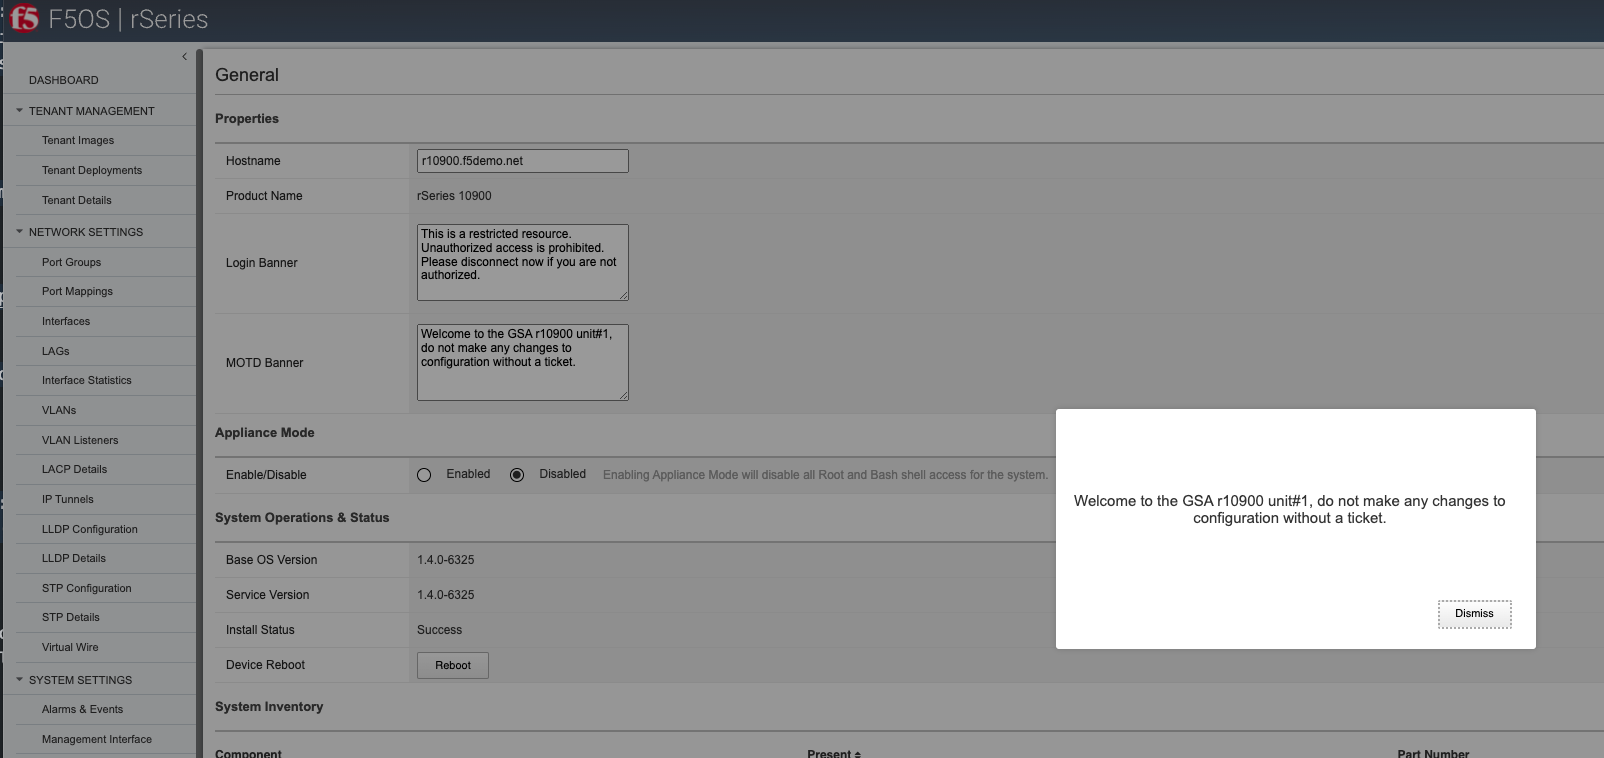Go to Port Groups
Viewport: 1604px width, 758px height.
72,263
